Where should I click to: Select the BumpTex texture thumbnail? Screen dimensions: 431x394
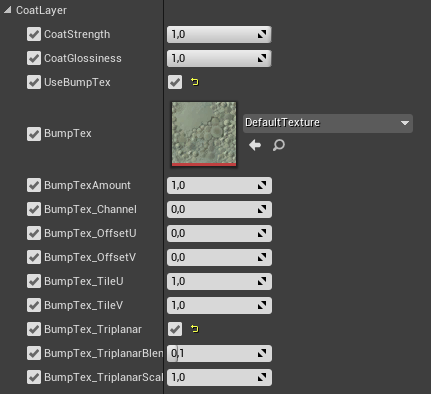click(204, 134)
